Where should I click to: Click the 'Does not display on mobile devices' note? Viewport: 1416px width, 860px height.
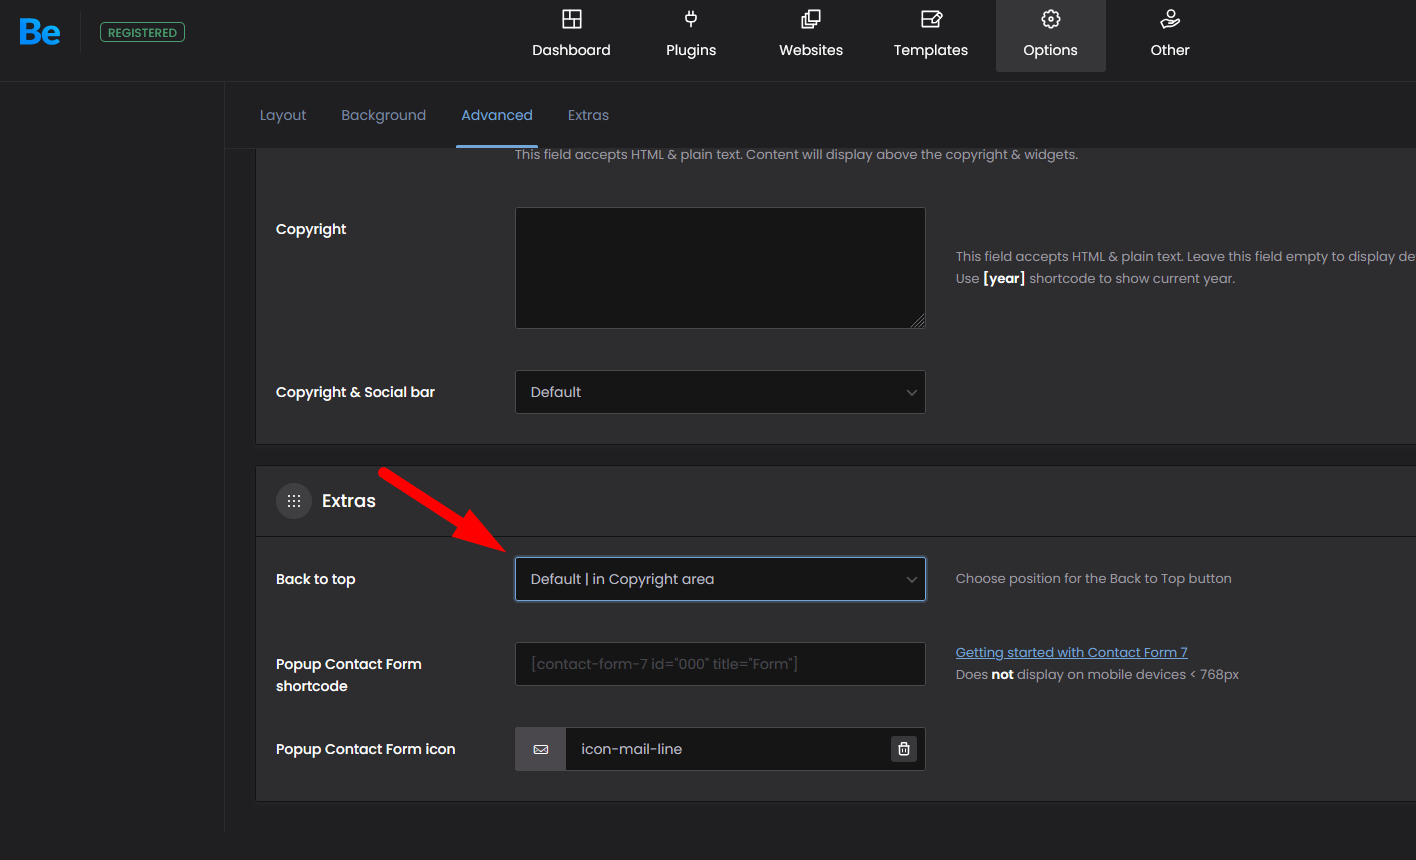(1097, 675)
